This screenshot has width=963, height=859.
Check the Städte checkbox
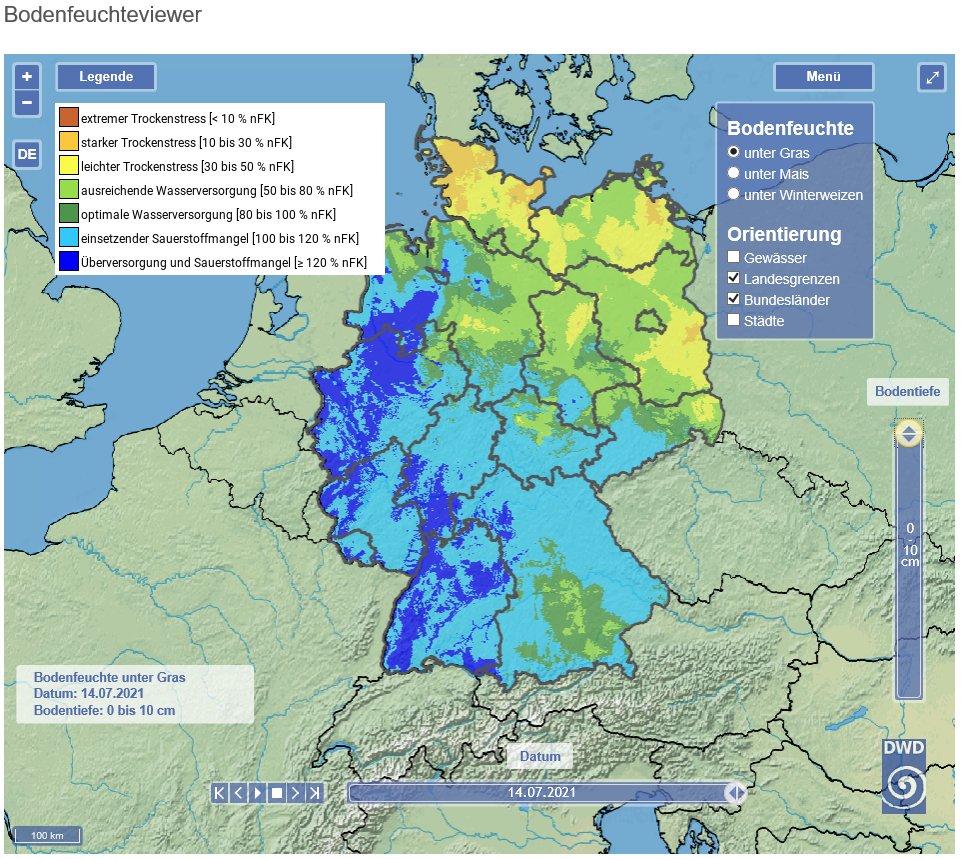[735, 320]
